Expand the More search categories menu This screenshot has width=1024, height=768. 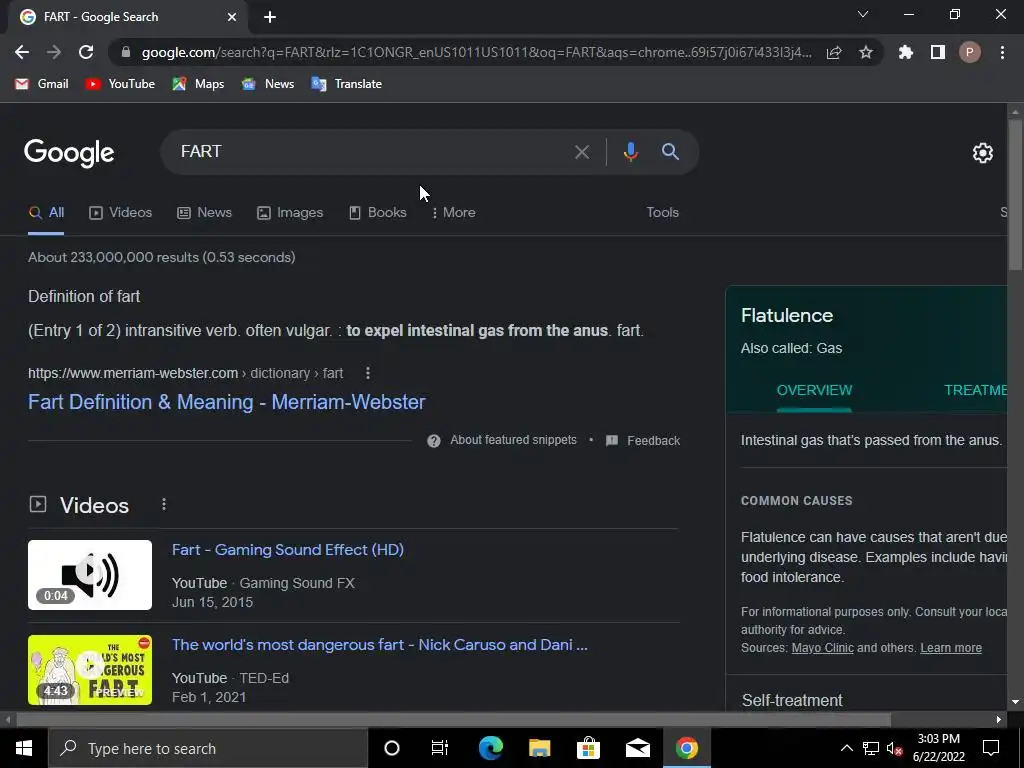(453, 213)
